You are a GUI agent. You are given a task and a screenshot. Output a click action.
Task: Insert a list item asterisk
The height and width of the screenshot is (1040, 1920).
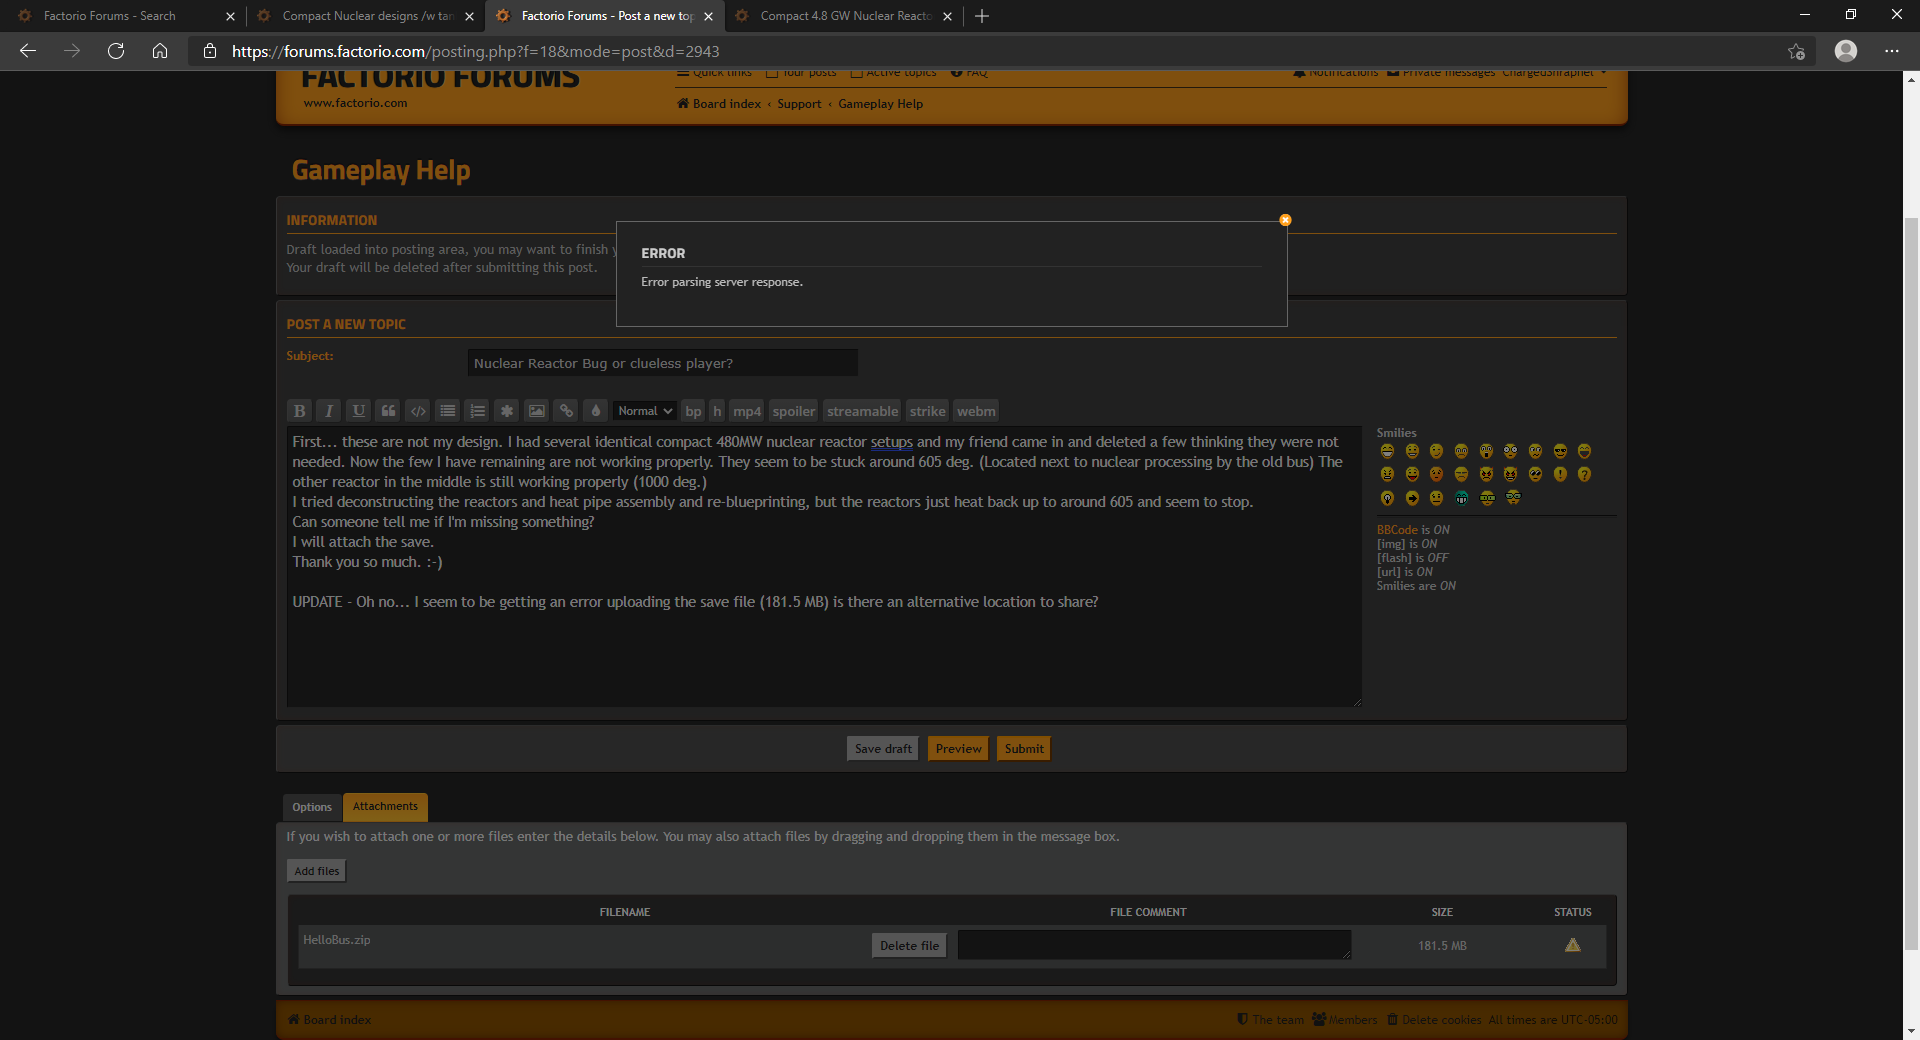click(x=507, y=411)
